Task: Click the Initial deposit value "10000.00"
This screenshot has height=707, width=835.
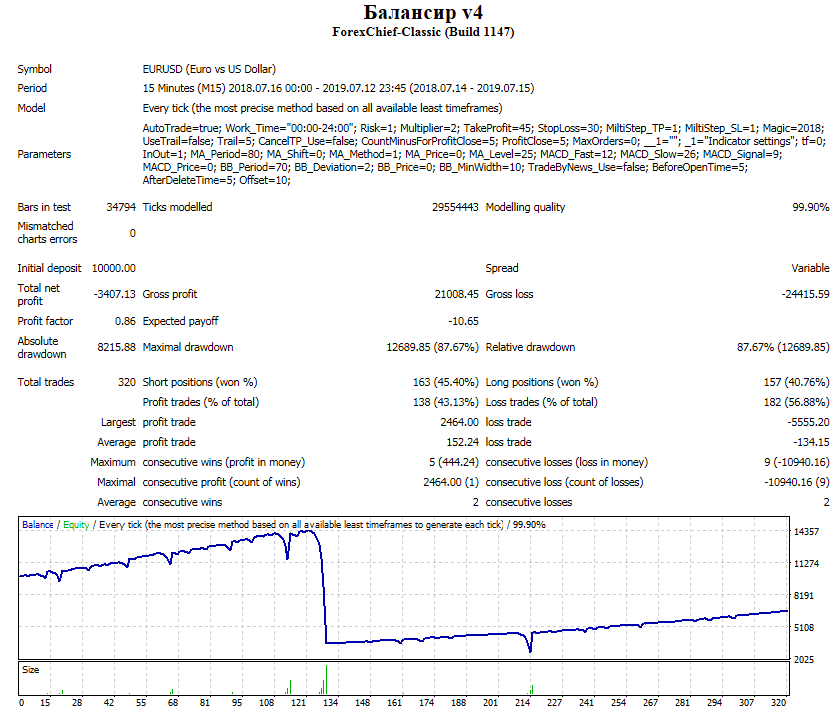Action: [x=113, y=268]
